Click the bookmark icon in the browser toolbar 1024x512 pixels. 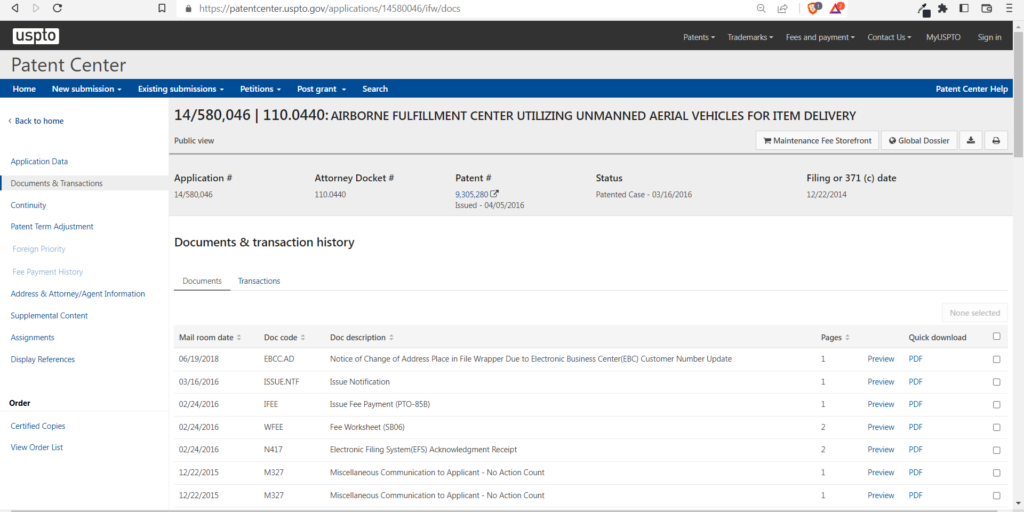pyautogui.click(x=162, y=8)
